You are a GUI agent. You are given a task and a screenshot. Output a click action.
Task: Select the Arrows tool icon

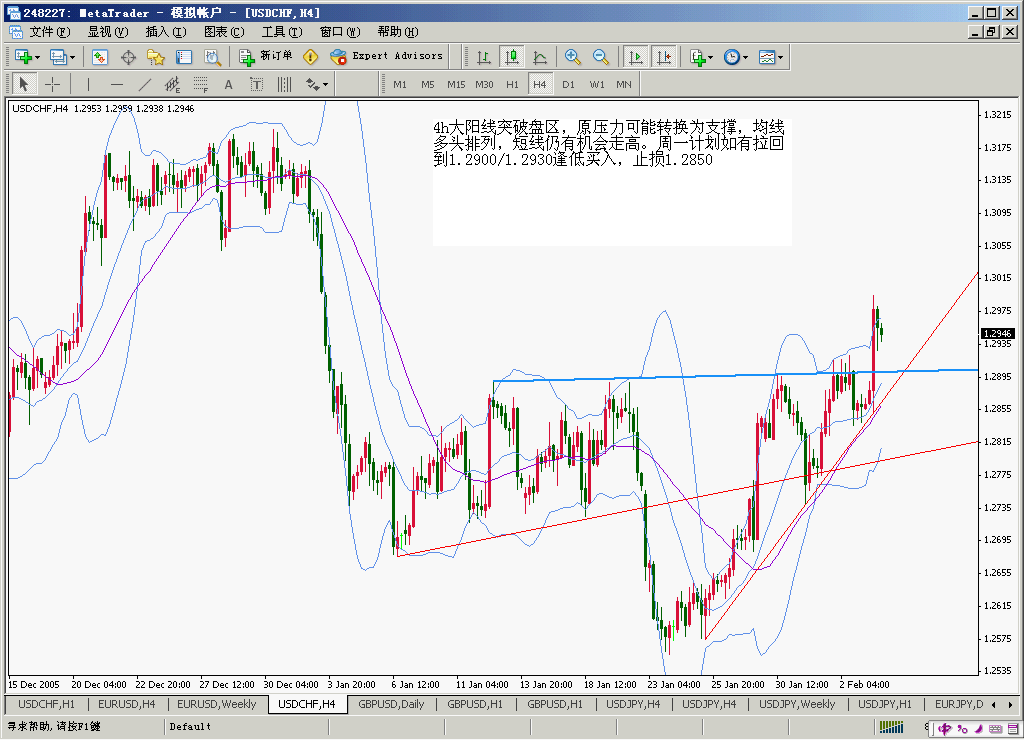click(x=312, y=84)
